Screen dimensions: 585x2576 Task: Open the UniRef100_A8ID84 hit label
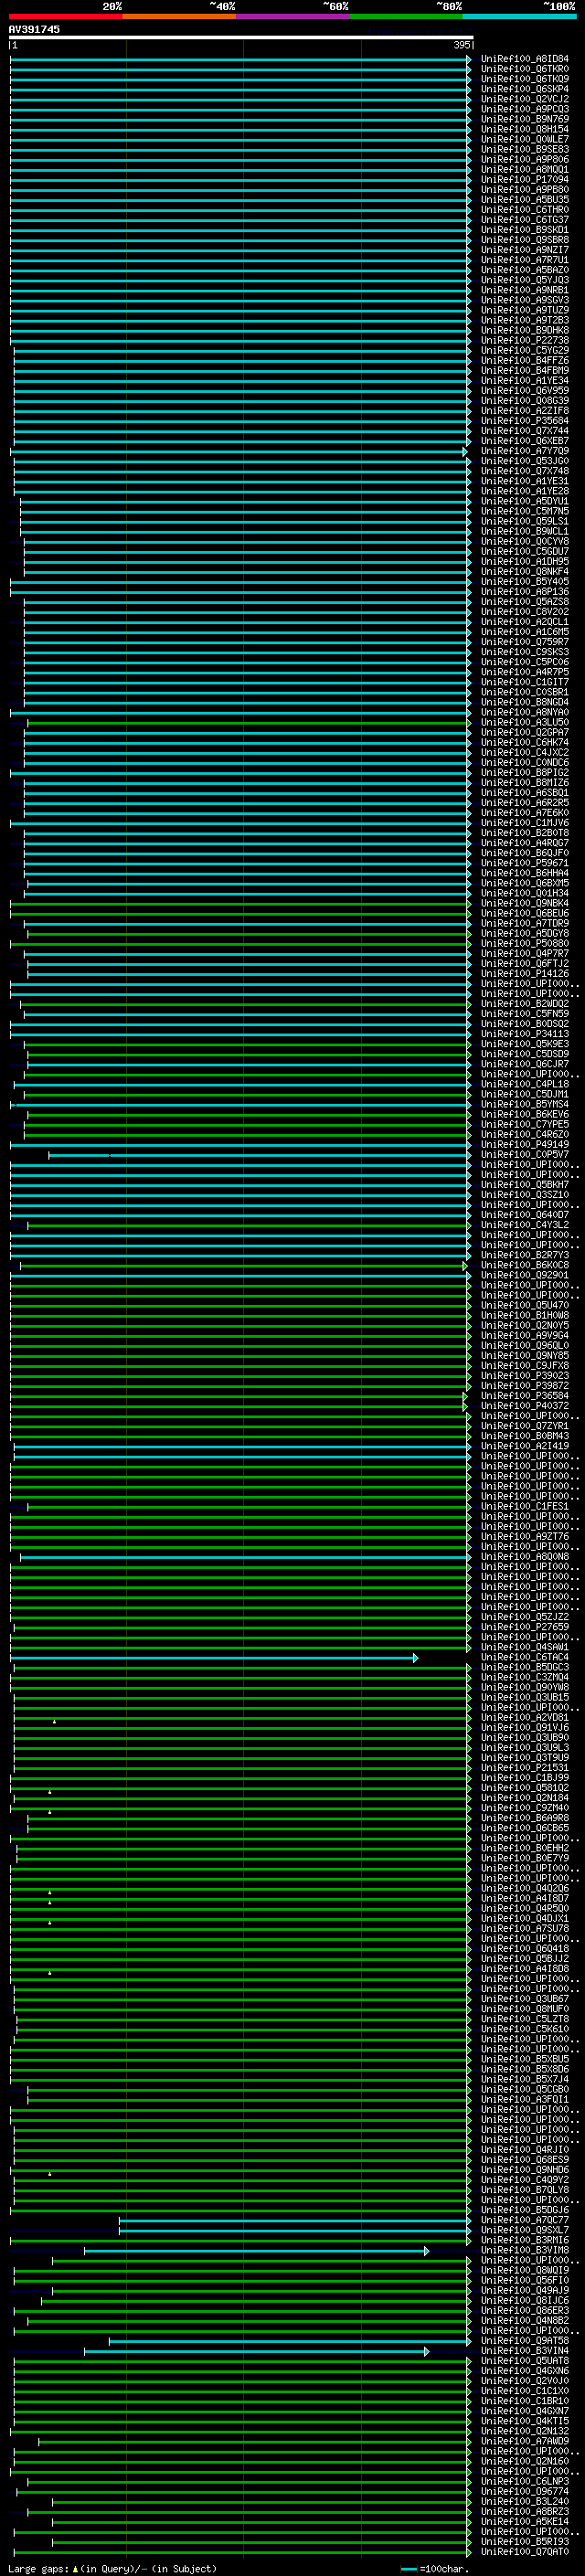point(524,59)
